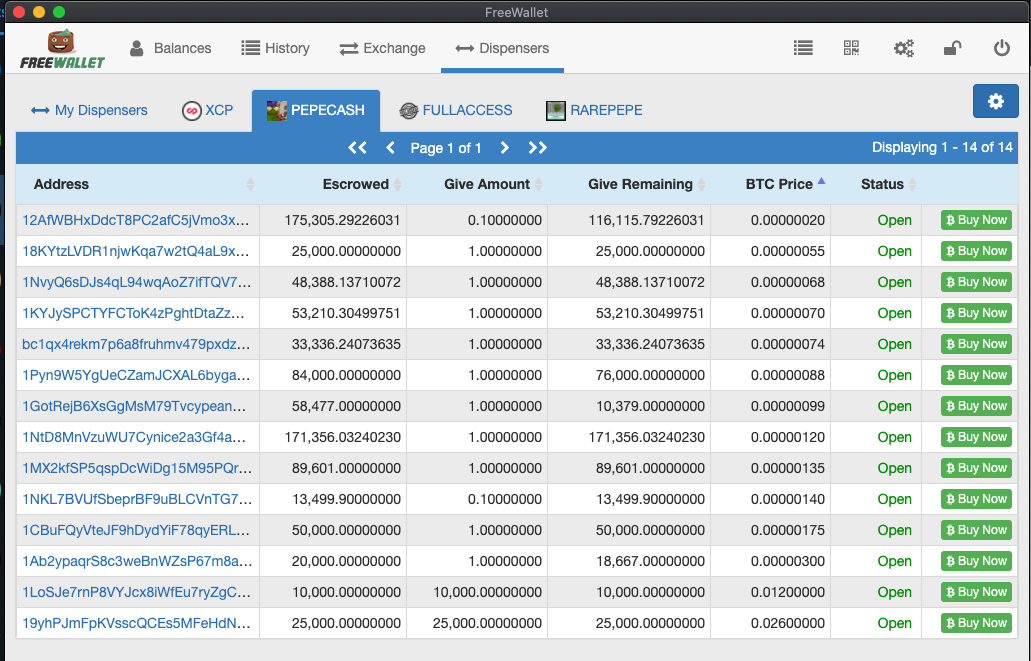Image resolution: width=1031 pixels, height=661 pixels.
Task: Click Open status for price 0.00000020
Action: 894,220
